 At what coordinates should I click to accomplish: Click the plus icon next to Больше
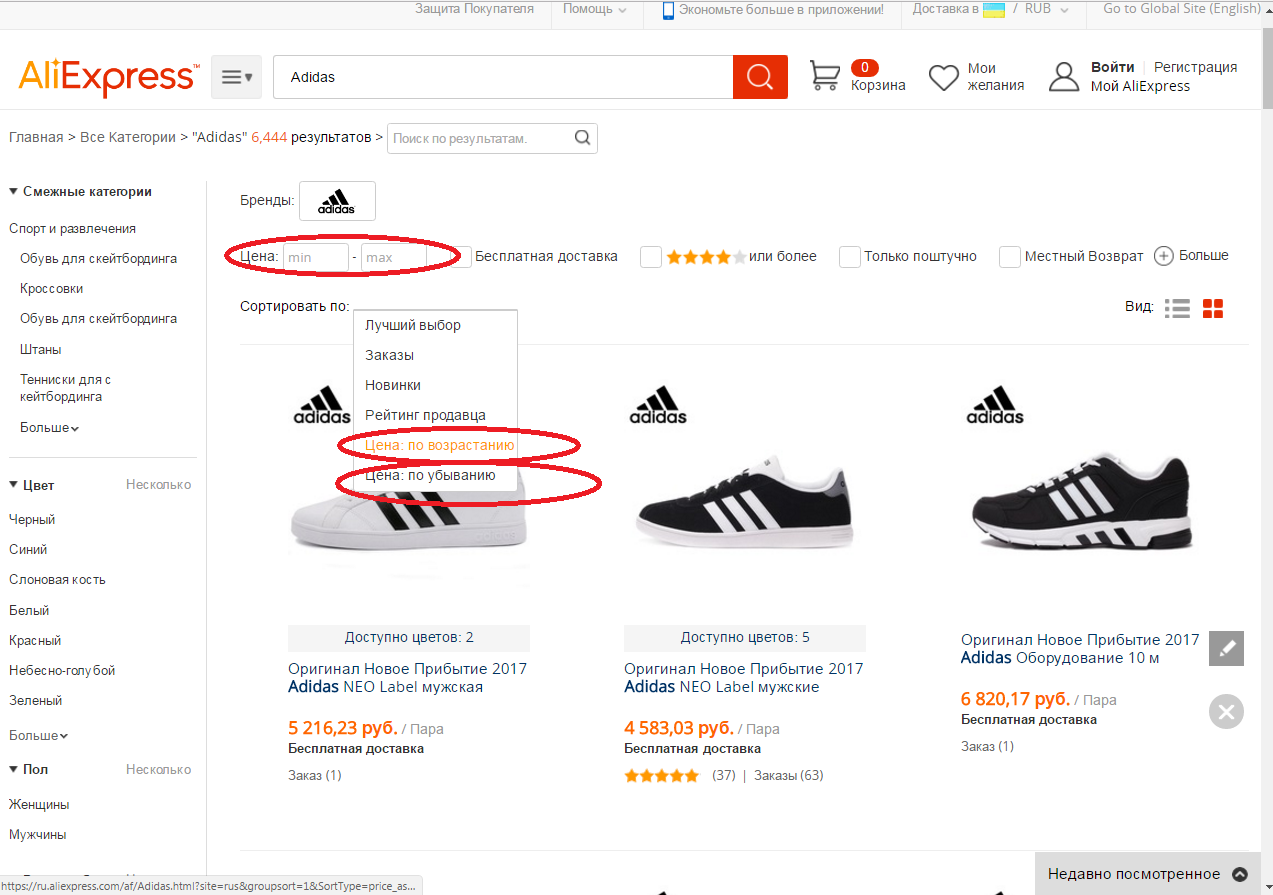1164,256
